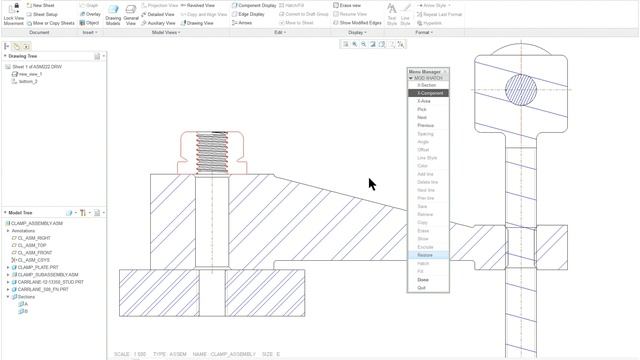Select CL_ASM_CSYS coordinate system
This screenshot has height=360, width=640.
point(31,260)
